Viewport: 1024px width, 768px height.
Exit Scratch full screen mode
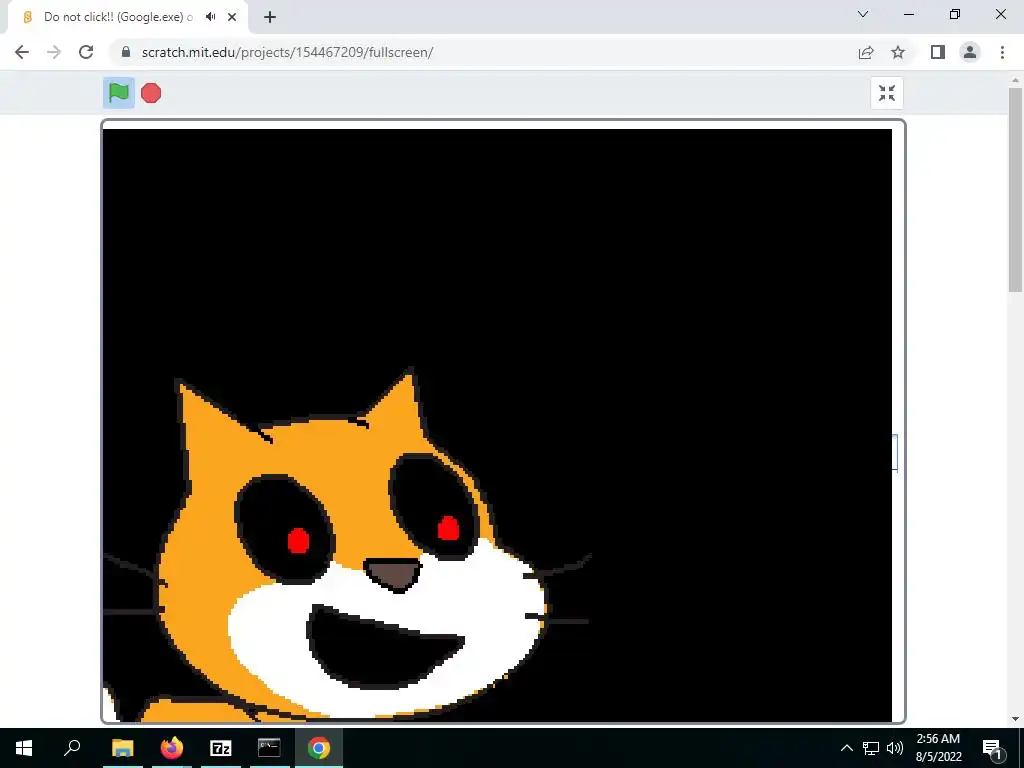pyautogui.click(x=887, y=93)
